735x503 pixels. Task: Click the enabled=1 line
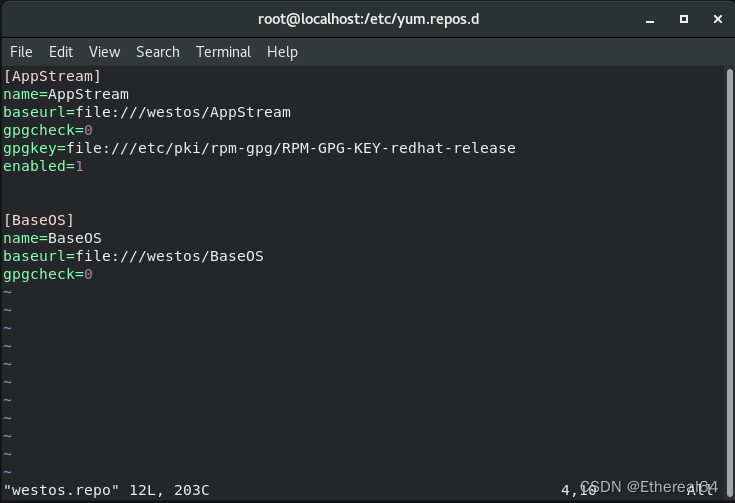click(43, 166)
